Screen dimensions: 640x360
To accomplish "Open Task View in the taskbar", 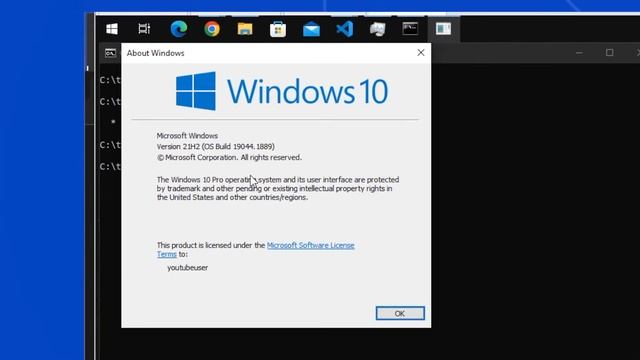I will [144, 29].
